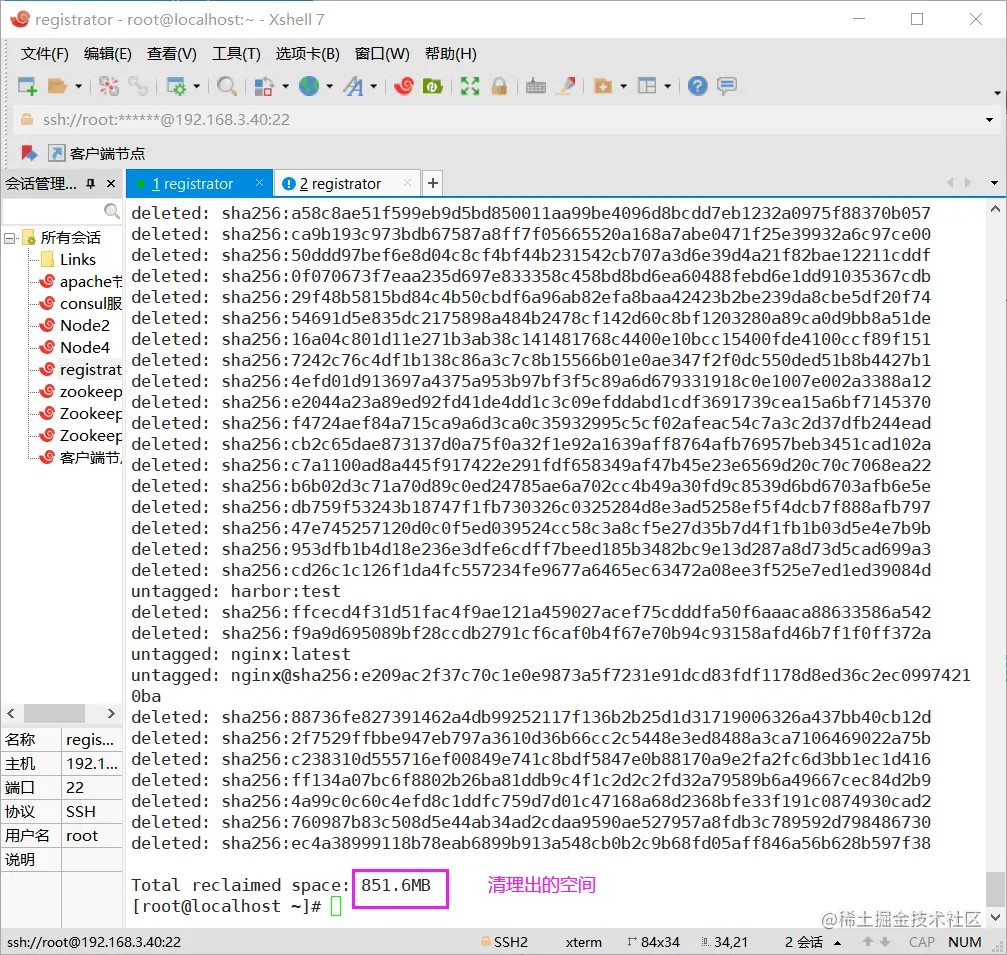Click the Font toolbar icon
The height and width of the screenshot is (955, 1007).
click(353, 86)
